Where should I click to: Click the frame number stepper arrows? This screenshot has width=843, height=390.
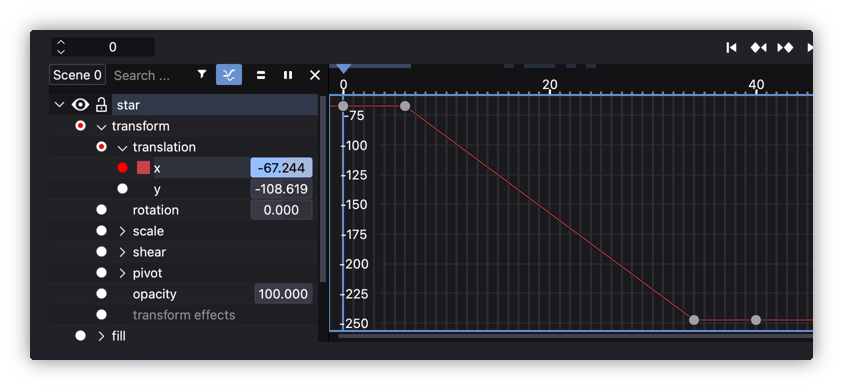coord(61,47)
